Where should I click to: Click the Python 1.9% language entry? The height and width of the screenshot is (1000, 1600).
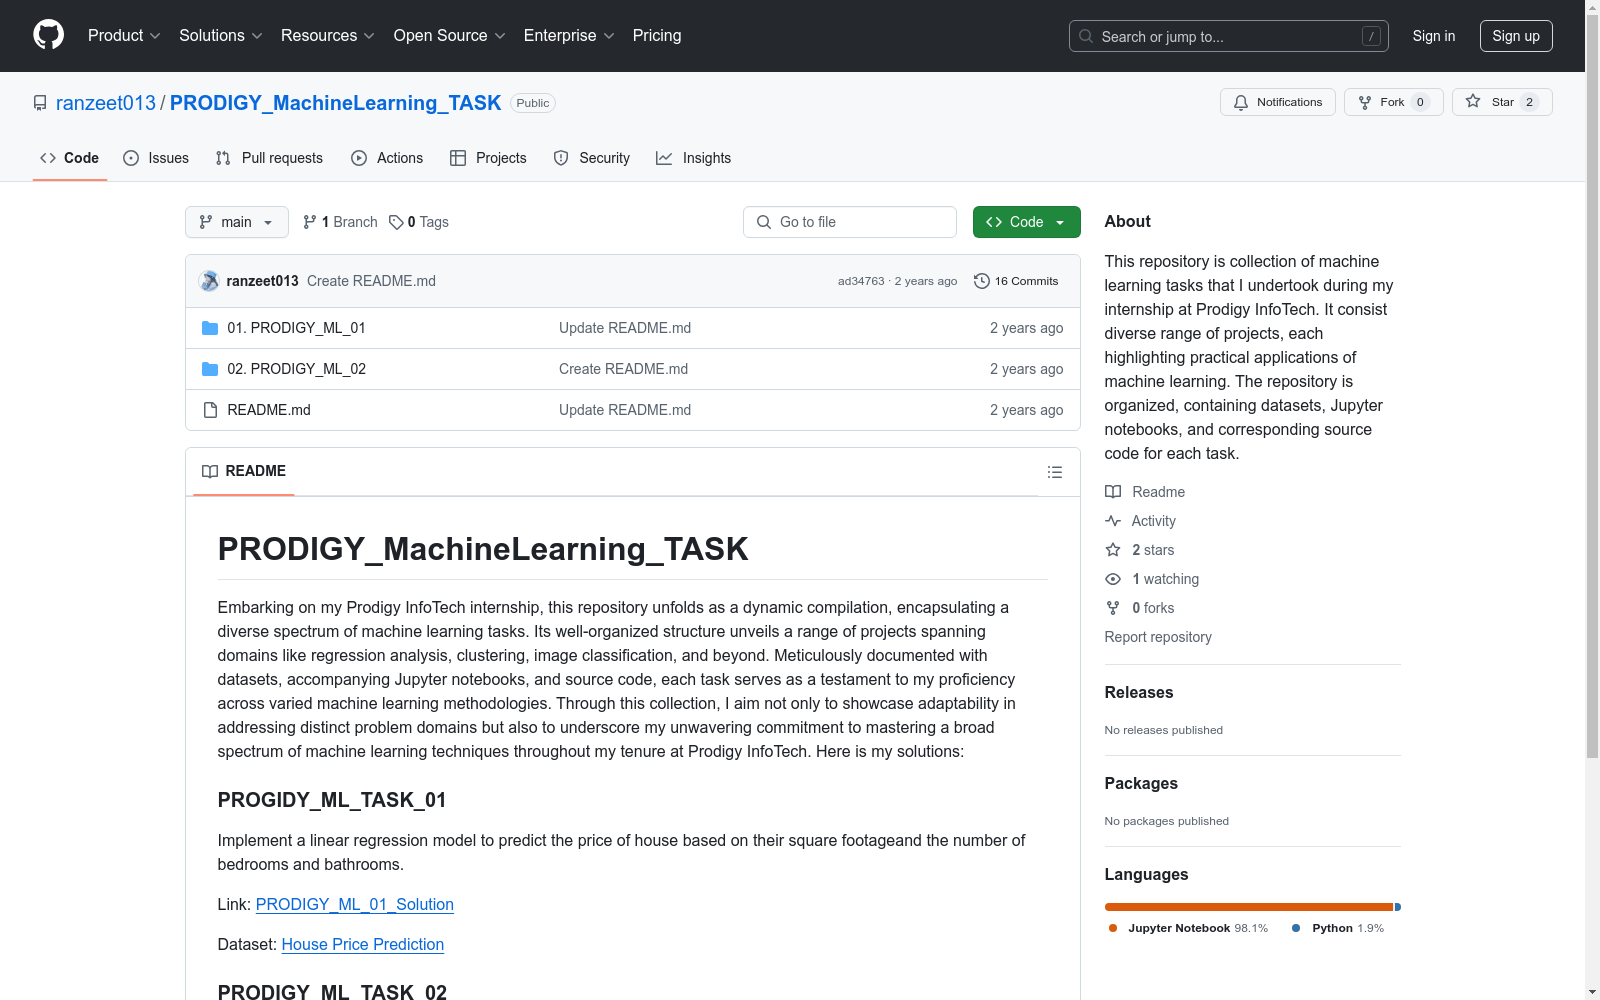[x=1338, y=928]
